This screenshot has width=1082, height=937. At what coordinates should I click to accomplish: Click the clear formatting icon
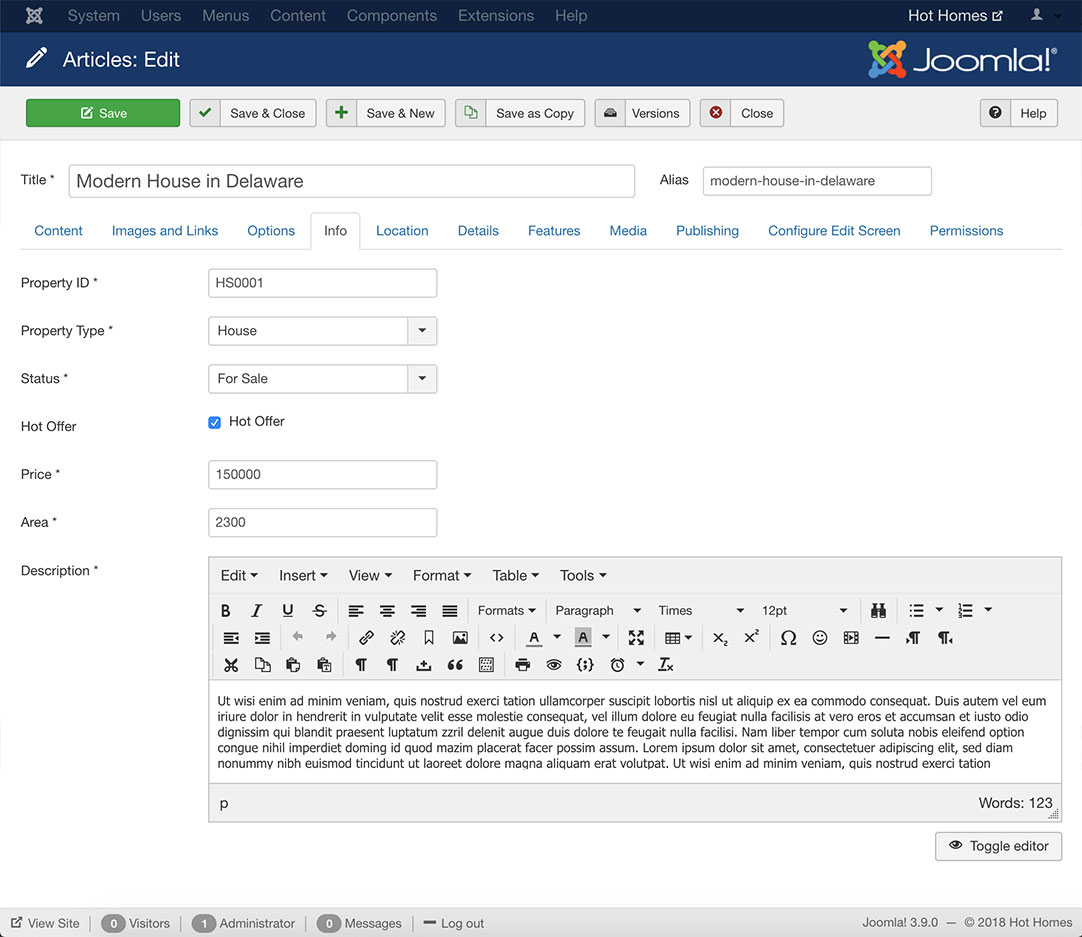click(665, 665)
